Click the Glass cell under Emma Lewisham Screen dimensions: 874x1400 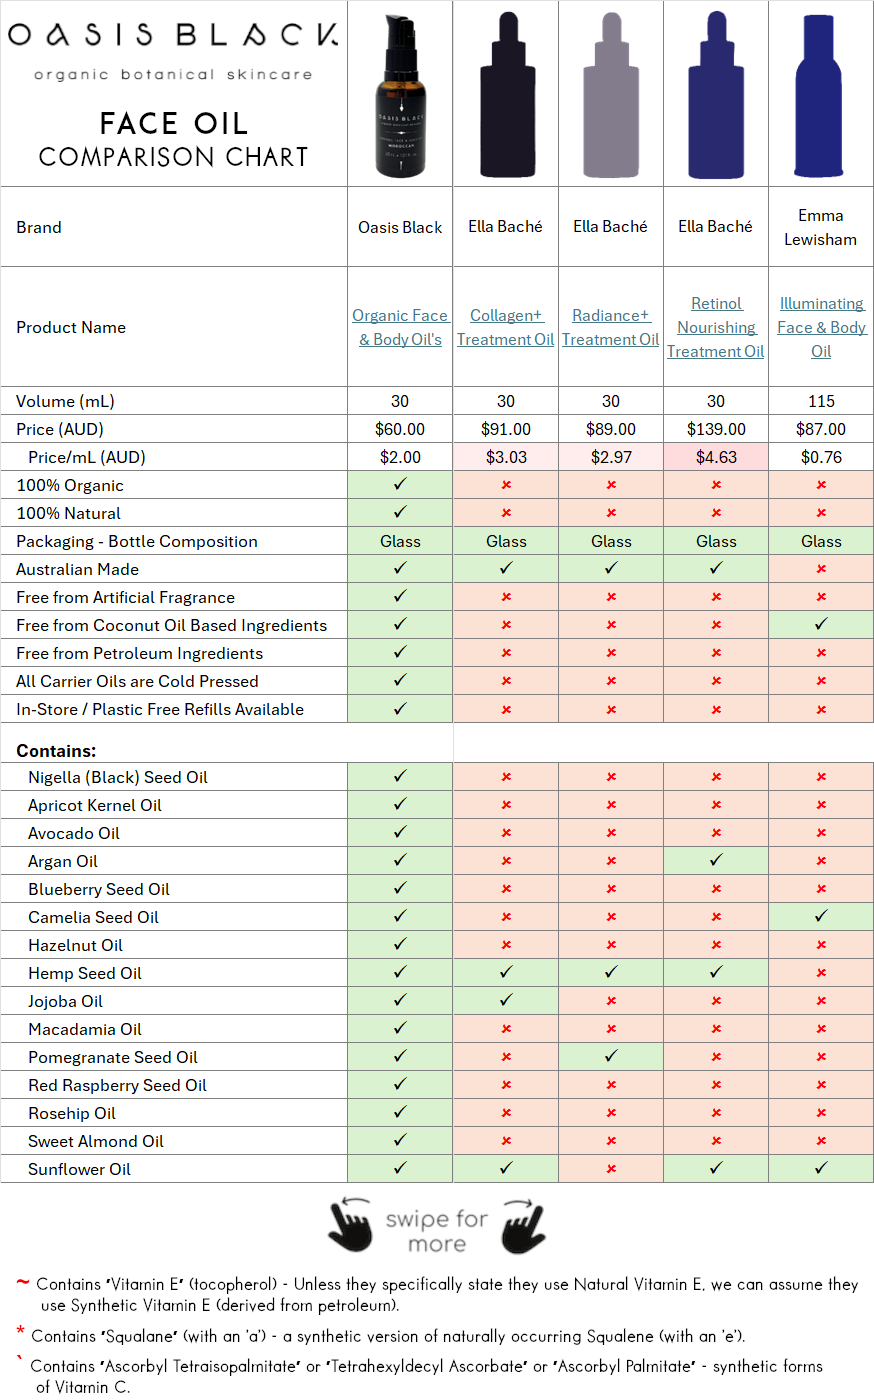coord(821,541)
